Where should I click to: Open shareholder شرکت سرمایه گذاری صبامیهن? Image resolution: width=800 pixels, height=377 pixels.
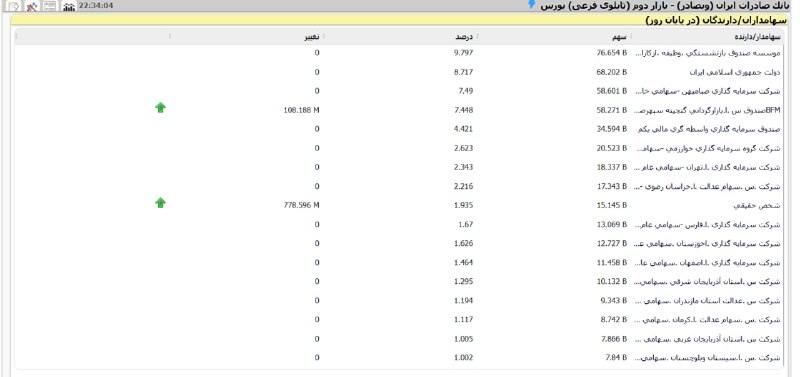pyautogui.click(x=707, y=91)
